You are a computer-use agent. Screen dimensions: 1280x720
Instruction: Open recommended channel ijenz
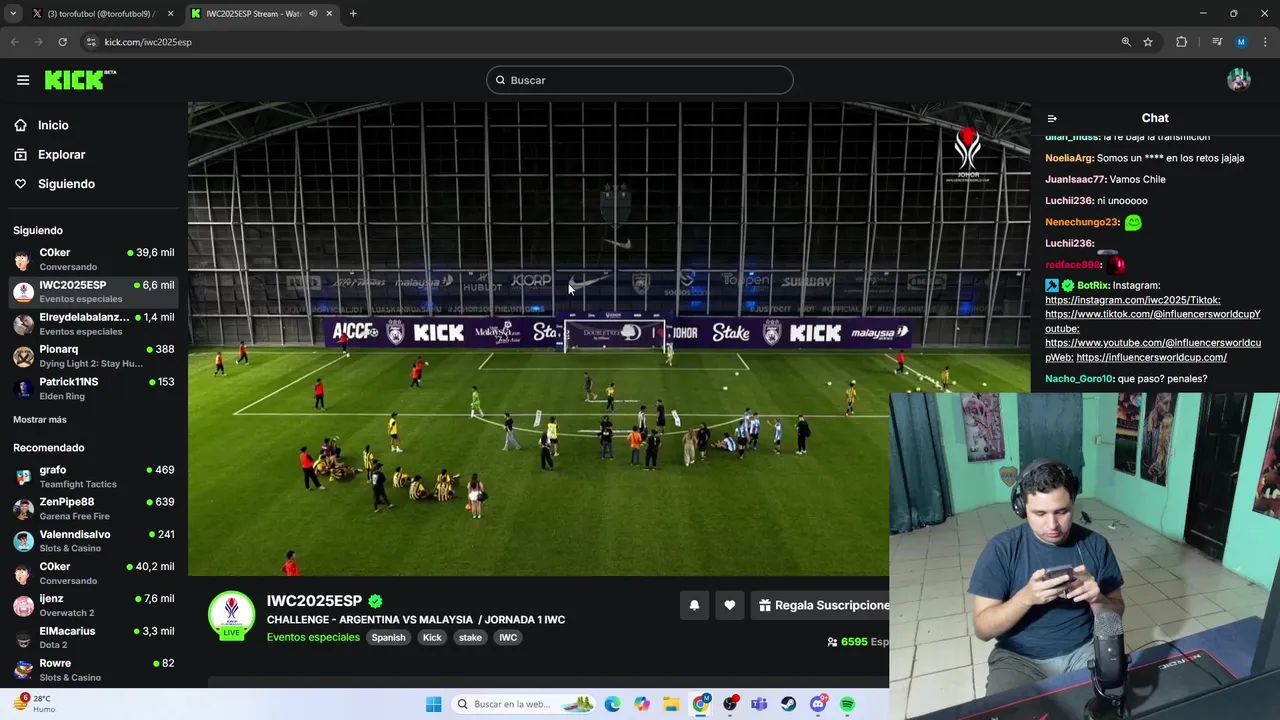94,606
